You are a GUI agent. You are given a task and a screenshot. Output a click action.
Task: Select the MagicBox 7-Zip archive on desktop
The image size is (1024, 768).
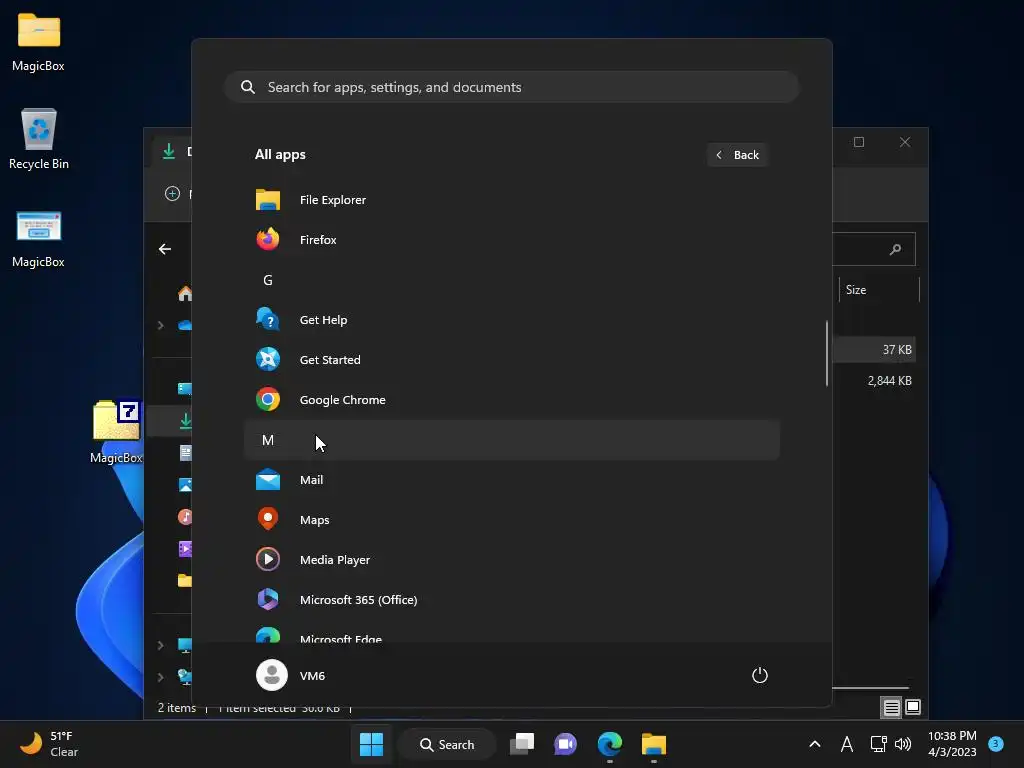coord(116,431)
